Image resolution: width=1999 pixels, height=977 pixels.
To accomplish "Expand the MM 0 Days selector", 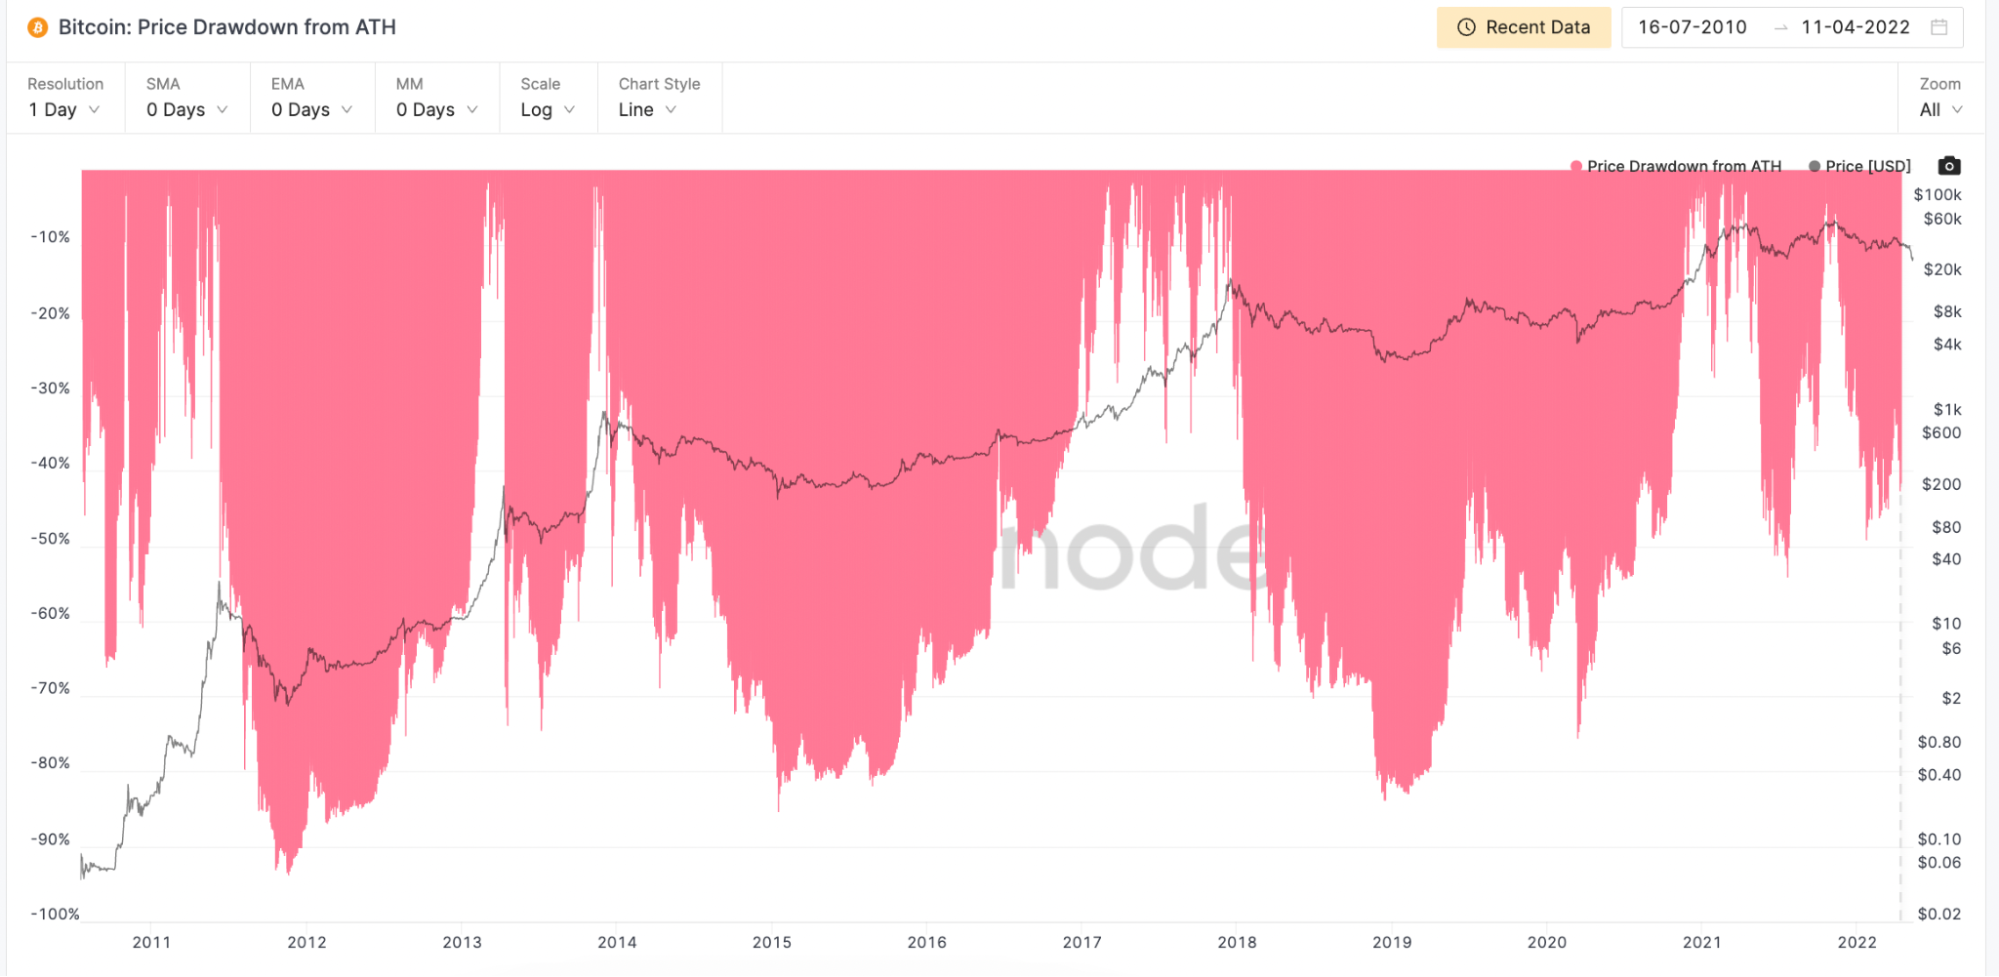I will coord(437,110).
